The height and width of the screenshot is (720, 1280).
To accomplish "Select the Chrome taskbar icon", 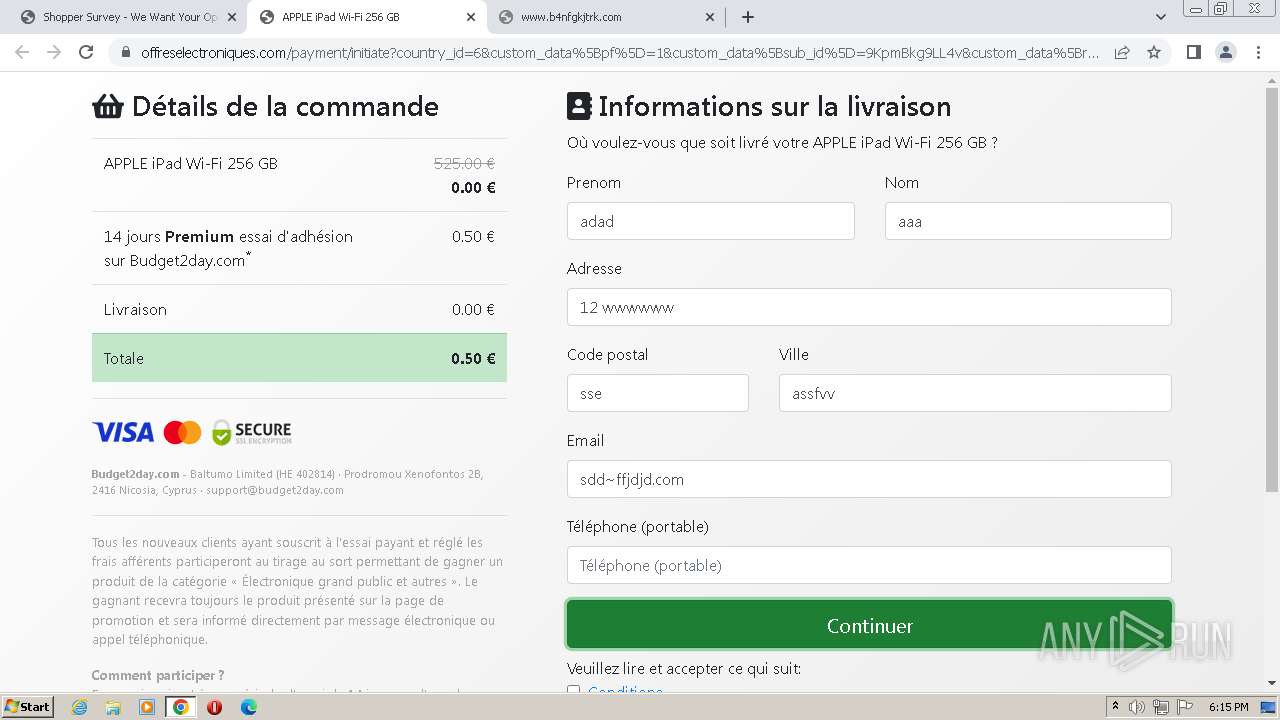I will pos(181,707).
